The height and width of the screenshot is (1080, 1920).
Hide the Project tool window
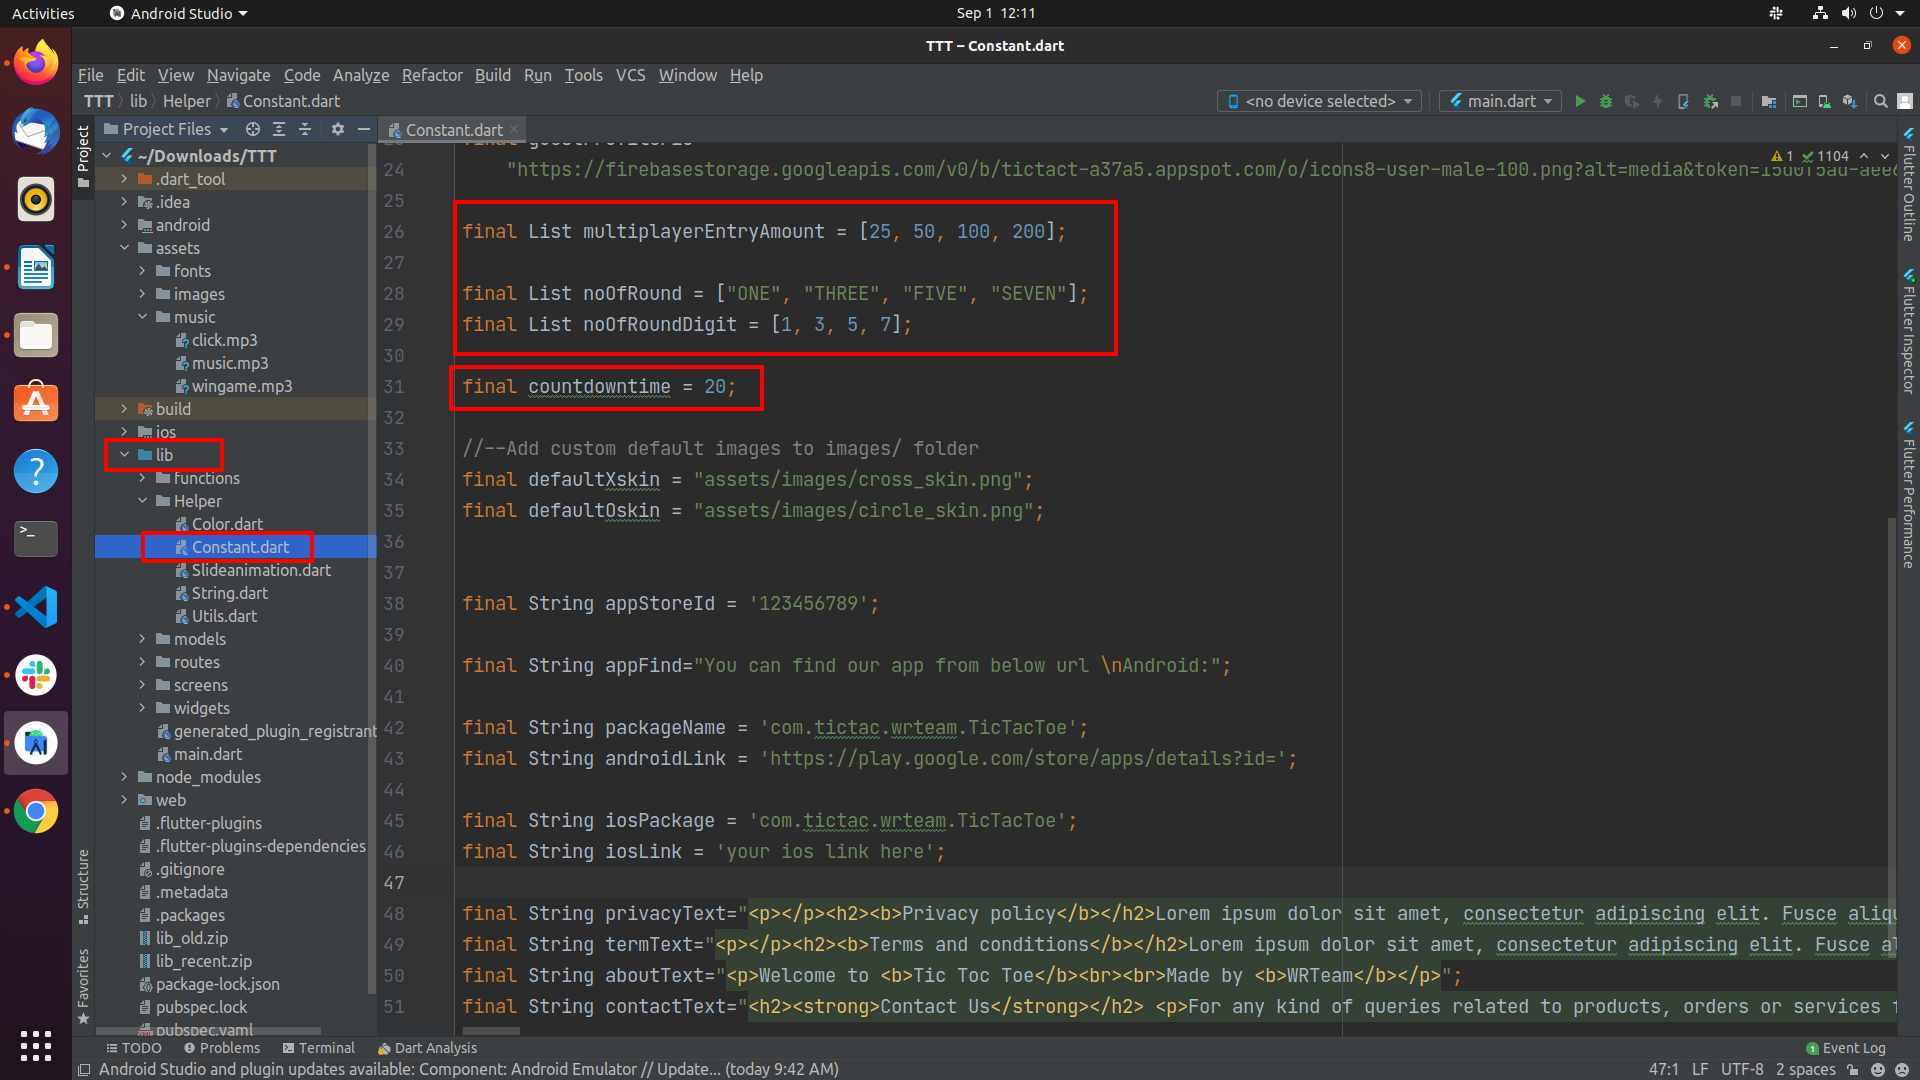click(364, 129)
